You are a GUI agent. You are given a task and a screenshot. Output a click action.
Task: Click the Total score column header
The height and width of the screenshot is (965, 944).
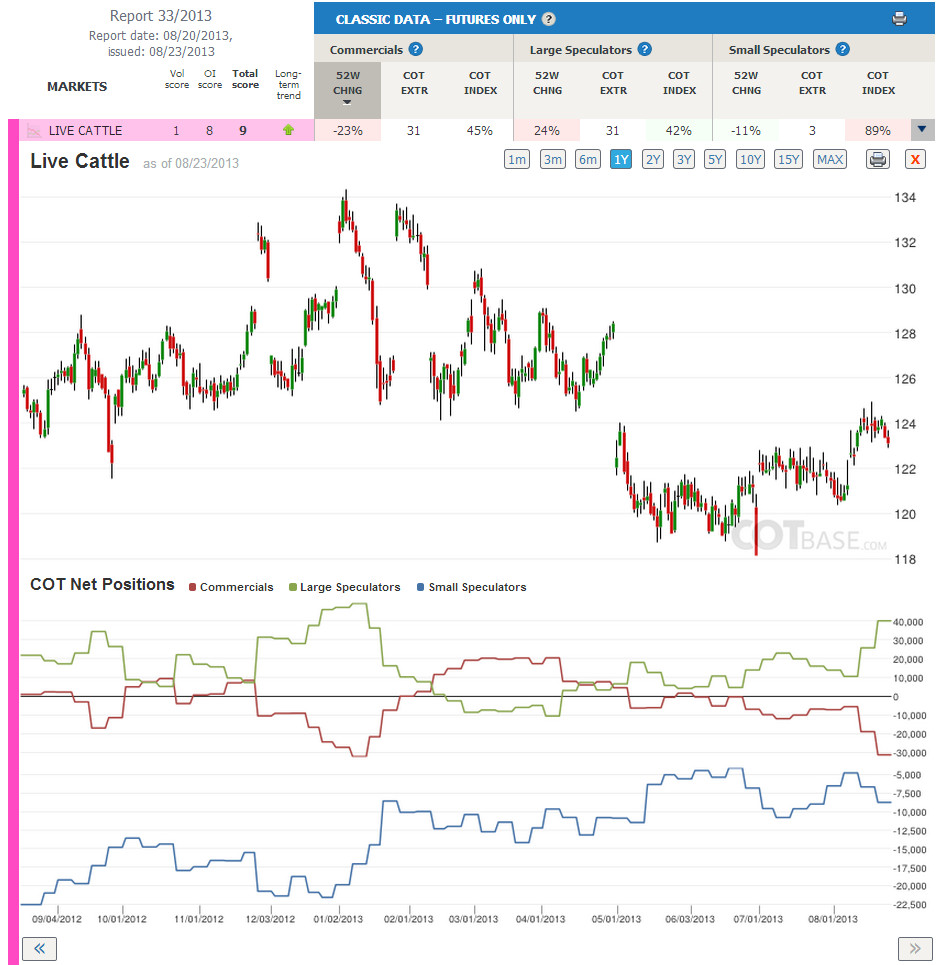pos(245,79)
